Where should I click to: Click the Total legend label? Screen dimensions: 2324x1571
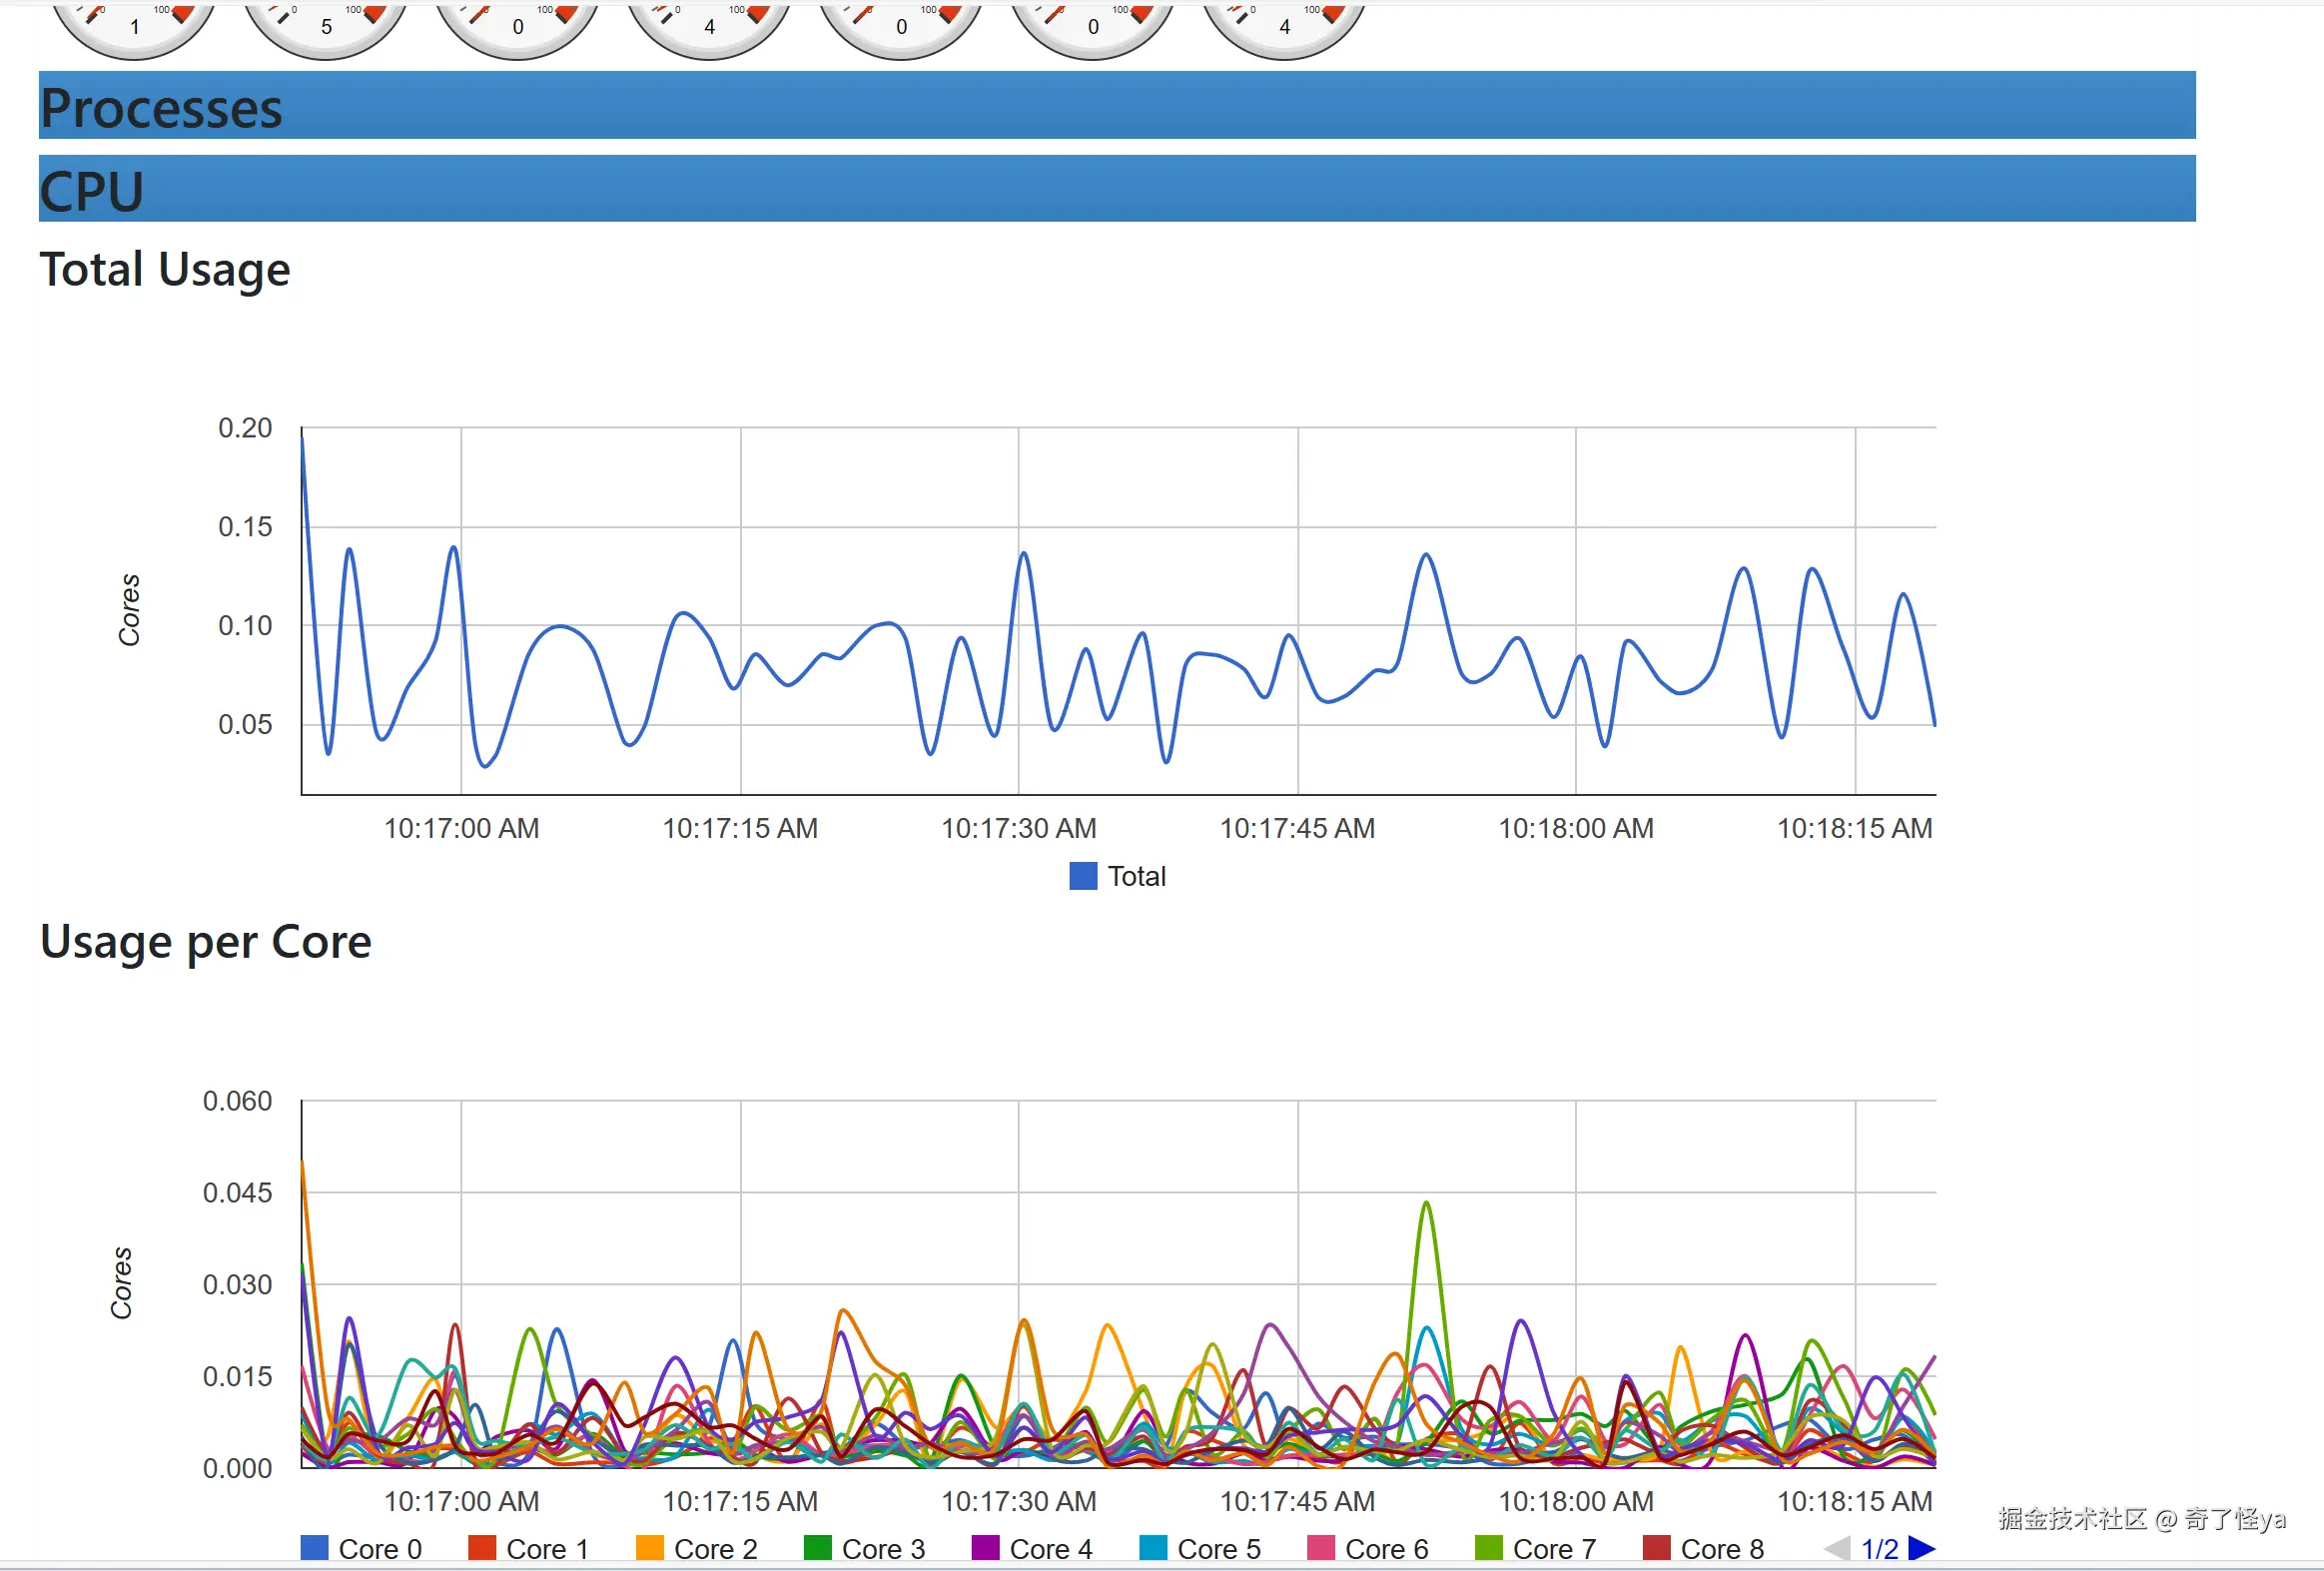(1136, 876)
